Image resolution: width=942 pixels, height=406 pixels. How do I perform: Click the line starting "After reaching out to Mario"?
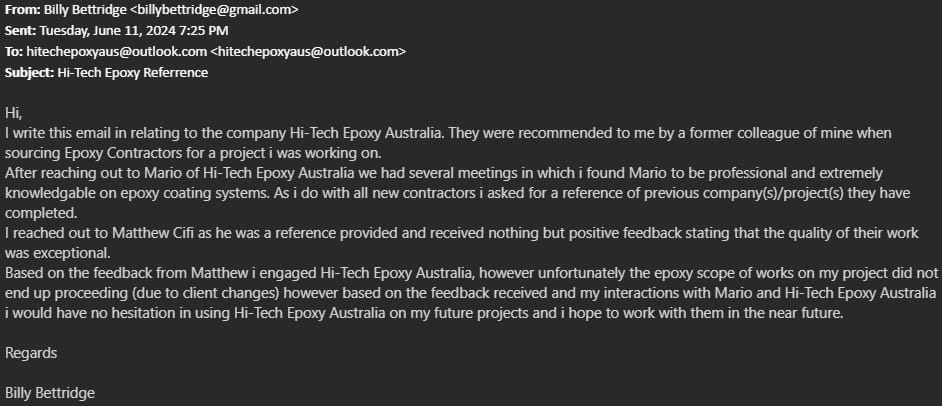[300, 172]
